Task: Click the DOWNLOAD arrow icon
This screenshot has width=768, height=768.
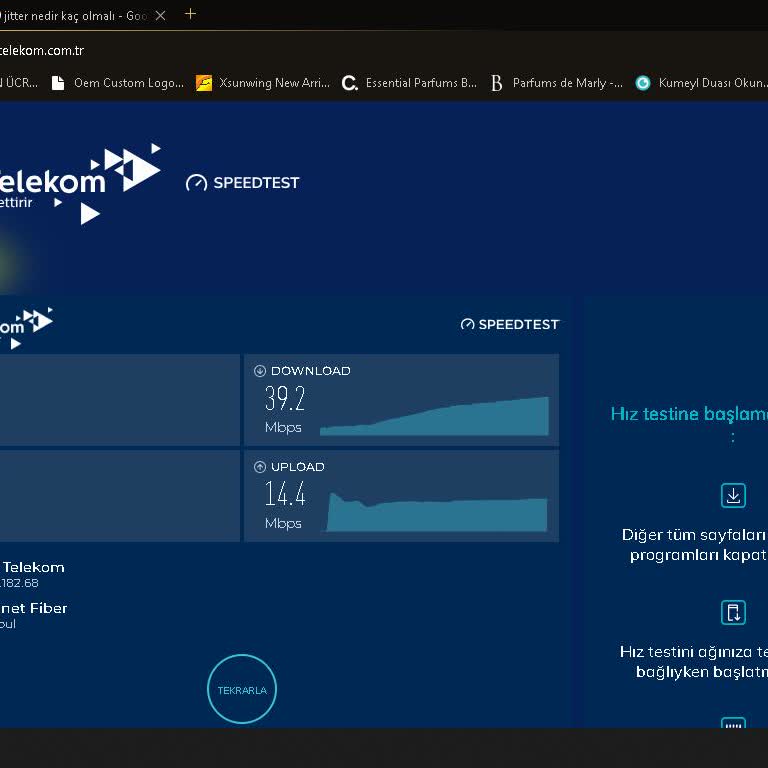Action: tap(260, 371)
